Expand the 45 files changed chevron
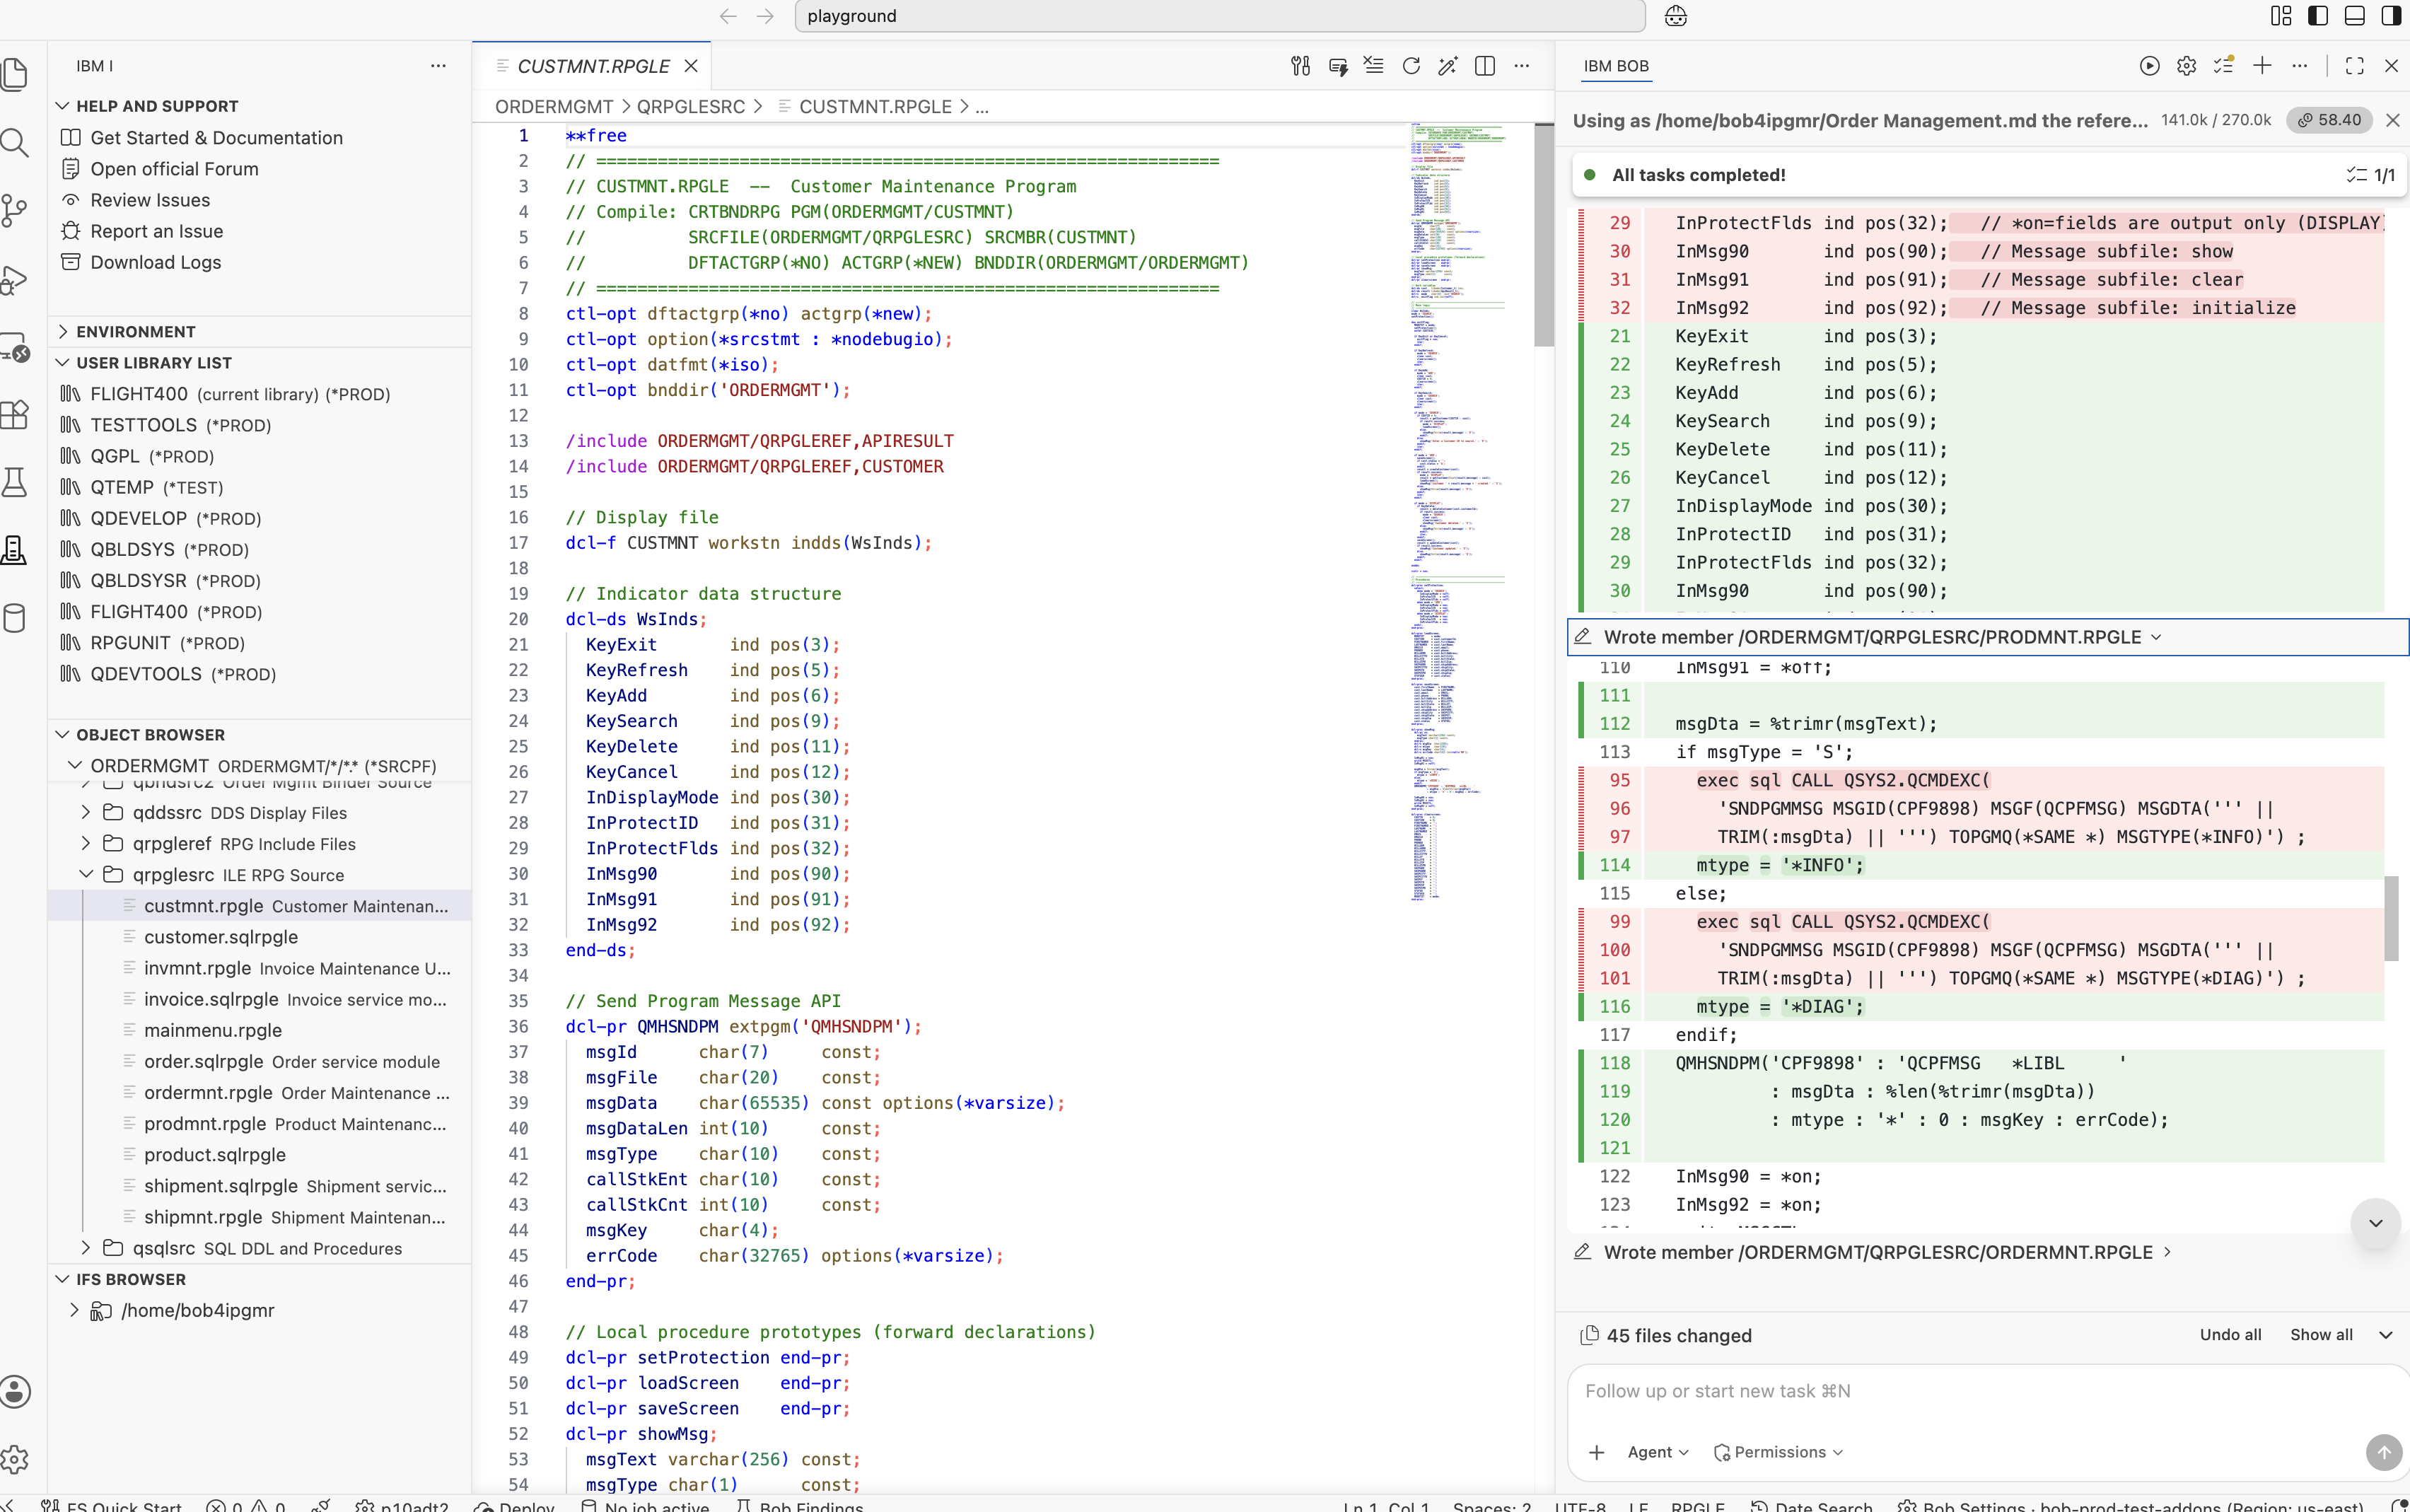Viewport: 2410px width, 1512px height. pos(2386,1335)
